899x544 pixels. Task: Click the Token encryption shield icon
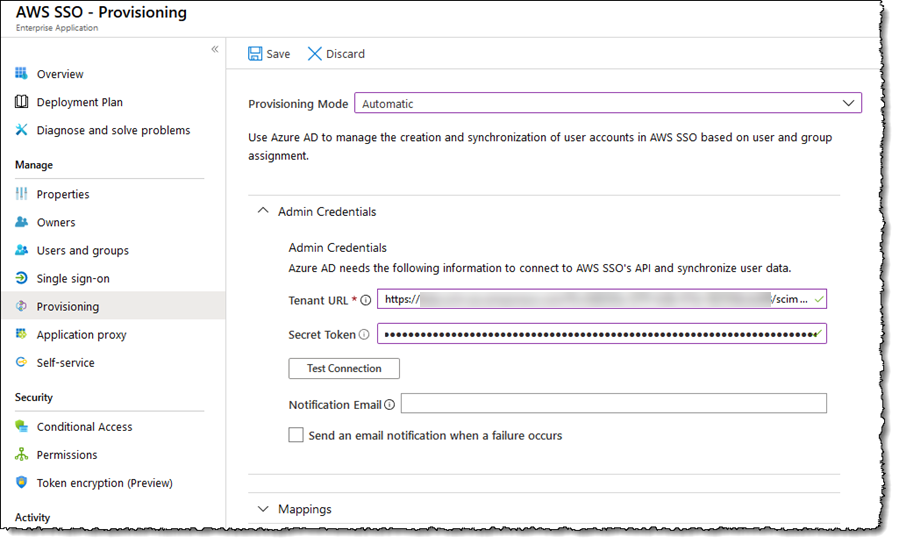(x=21, y=482)
